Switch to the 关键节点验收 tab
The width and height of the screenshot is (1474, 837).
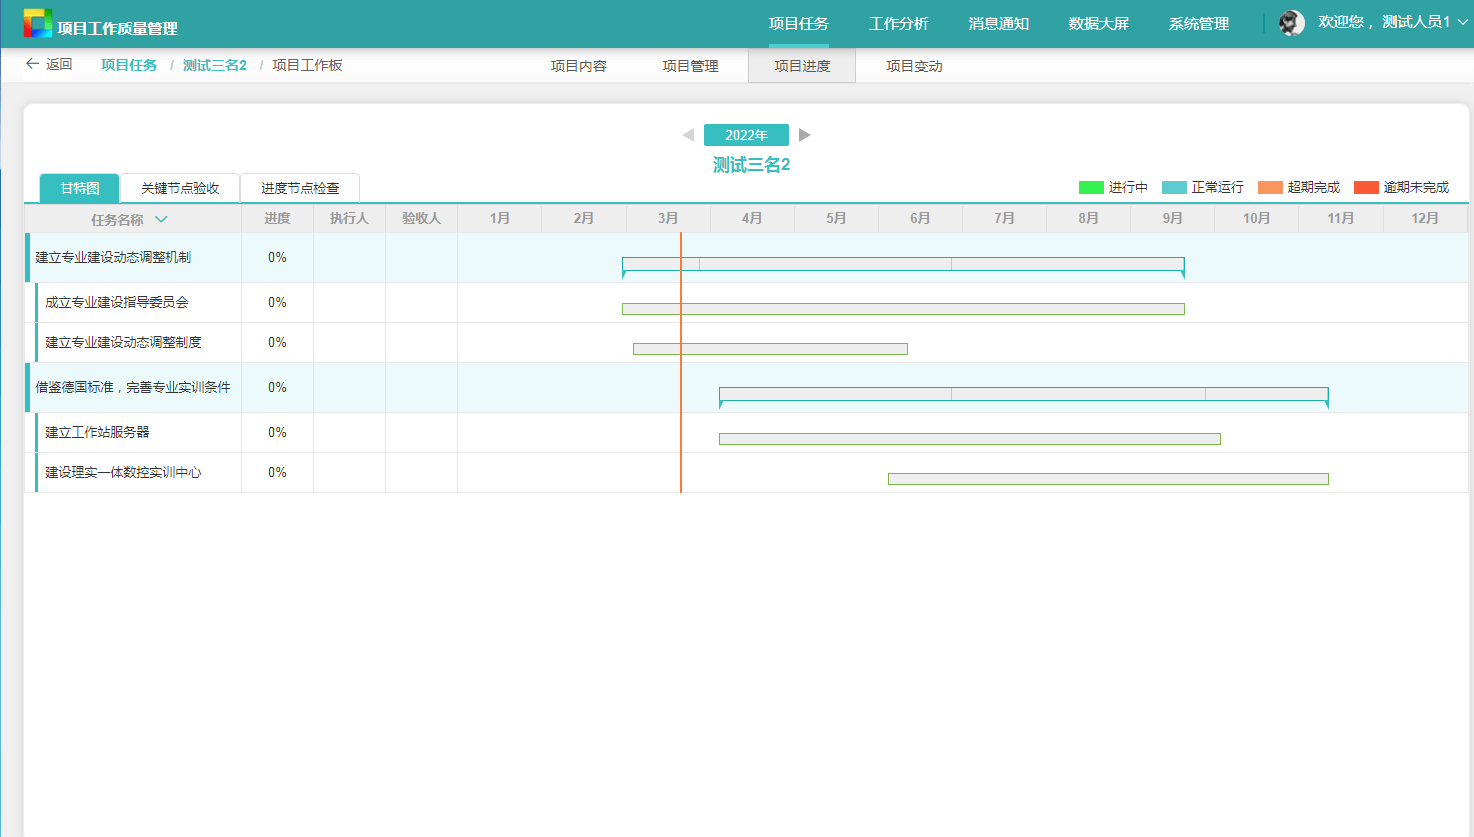[180, 188]
